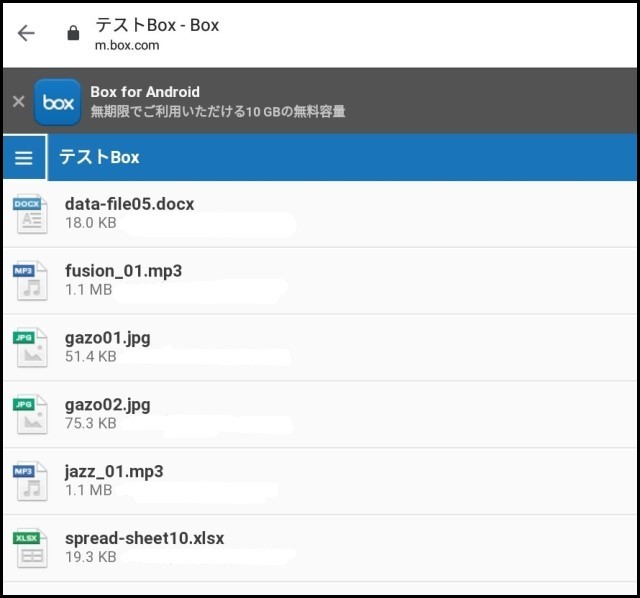This screenshot has width=640, height=598.
Task: Open jazz_01.mp3 audio file
Action: 114,471
